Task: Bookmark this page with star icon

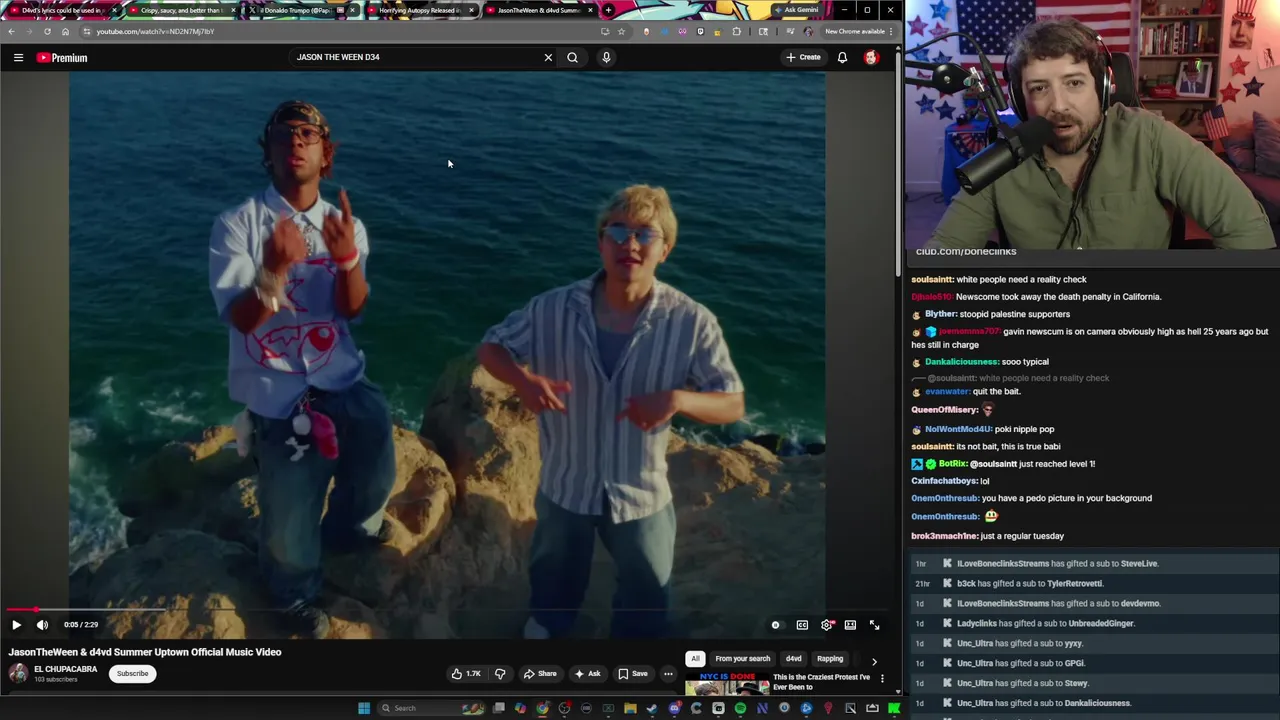Action: tap(621, 31)
